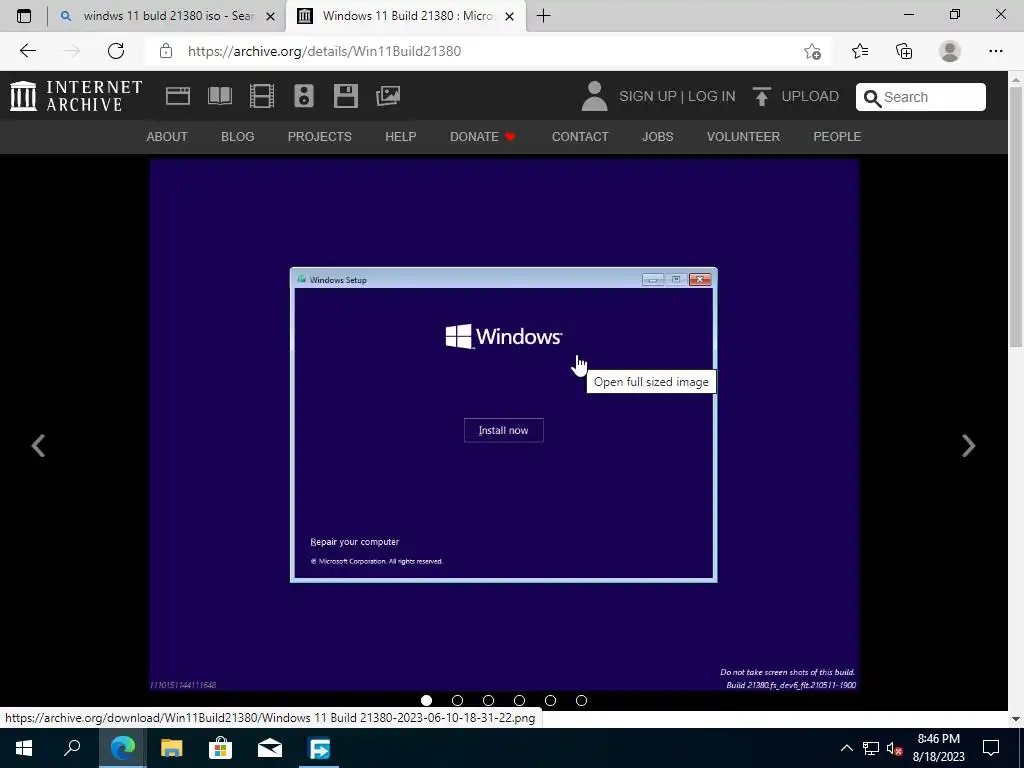
Task: Open the PROJECTS menu item
Action: coord(319,136)
